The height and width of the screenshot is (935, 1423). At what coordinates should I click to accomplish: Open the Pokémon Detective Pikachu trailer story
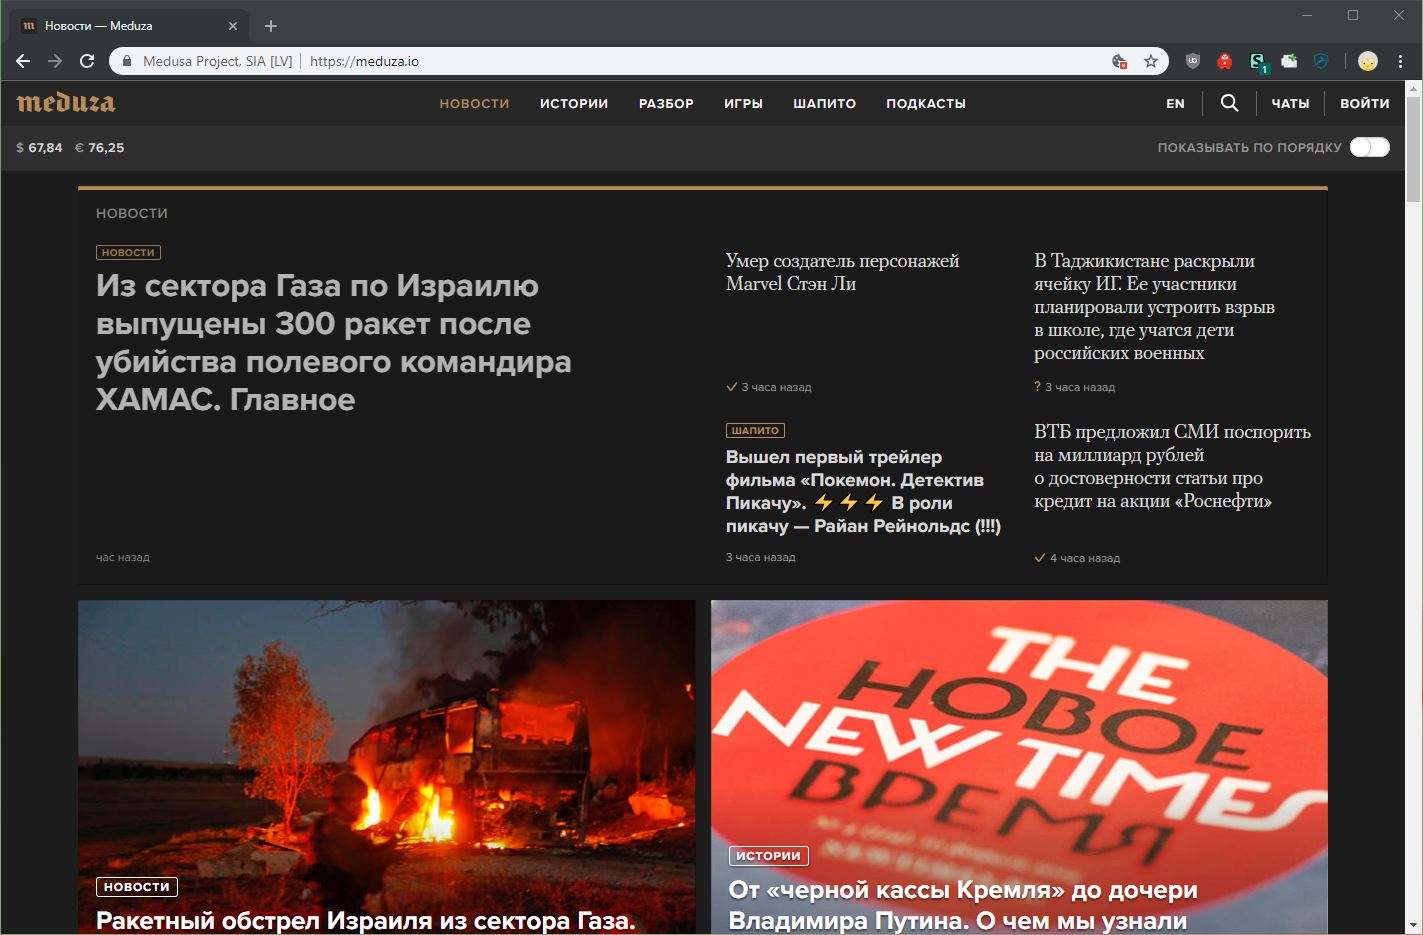tap(863, 491)
